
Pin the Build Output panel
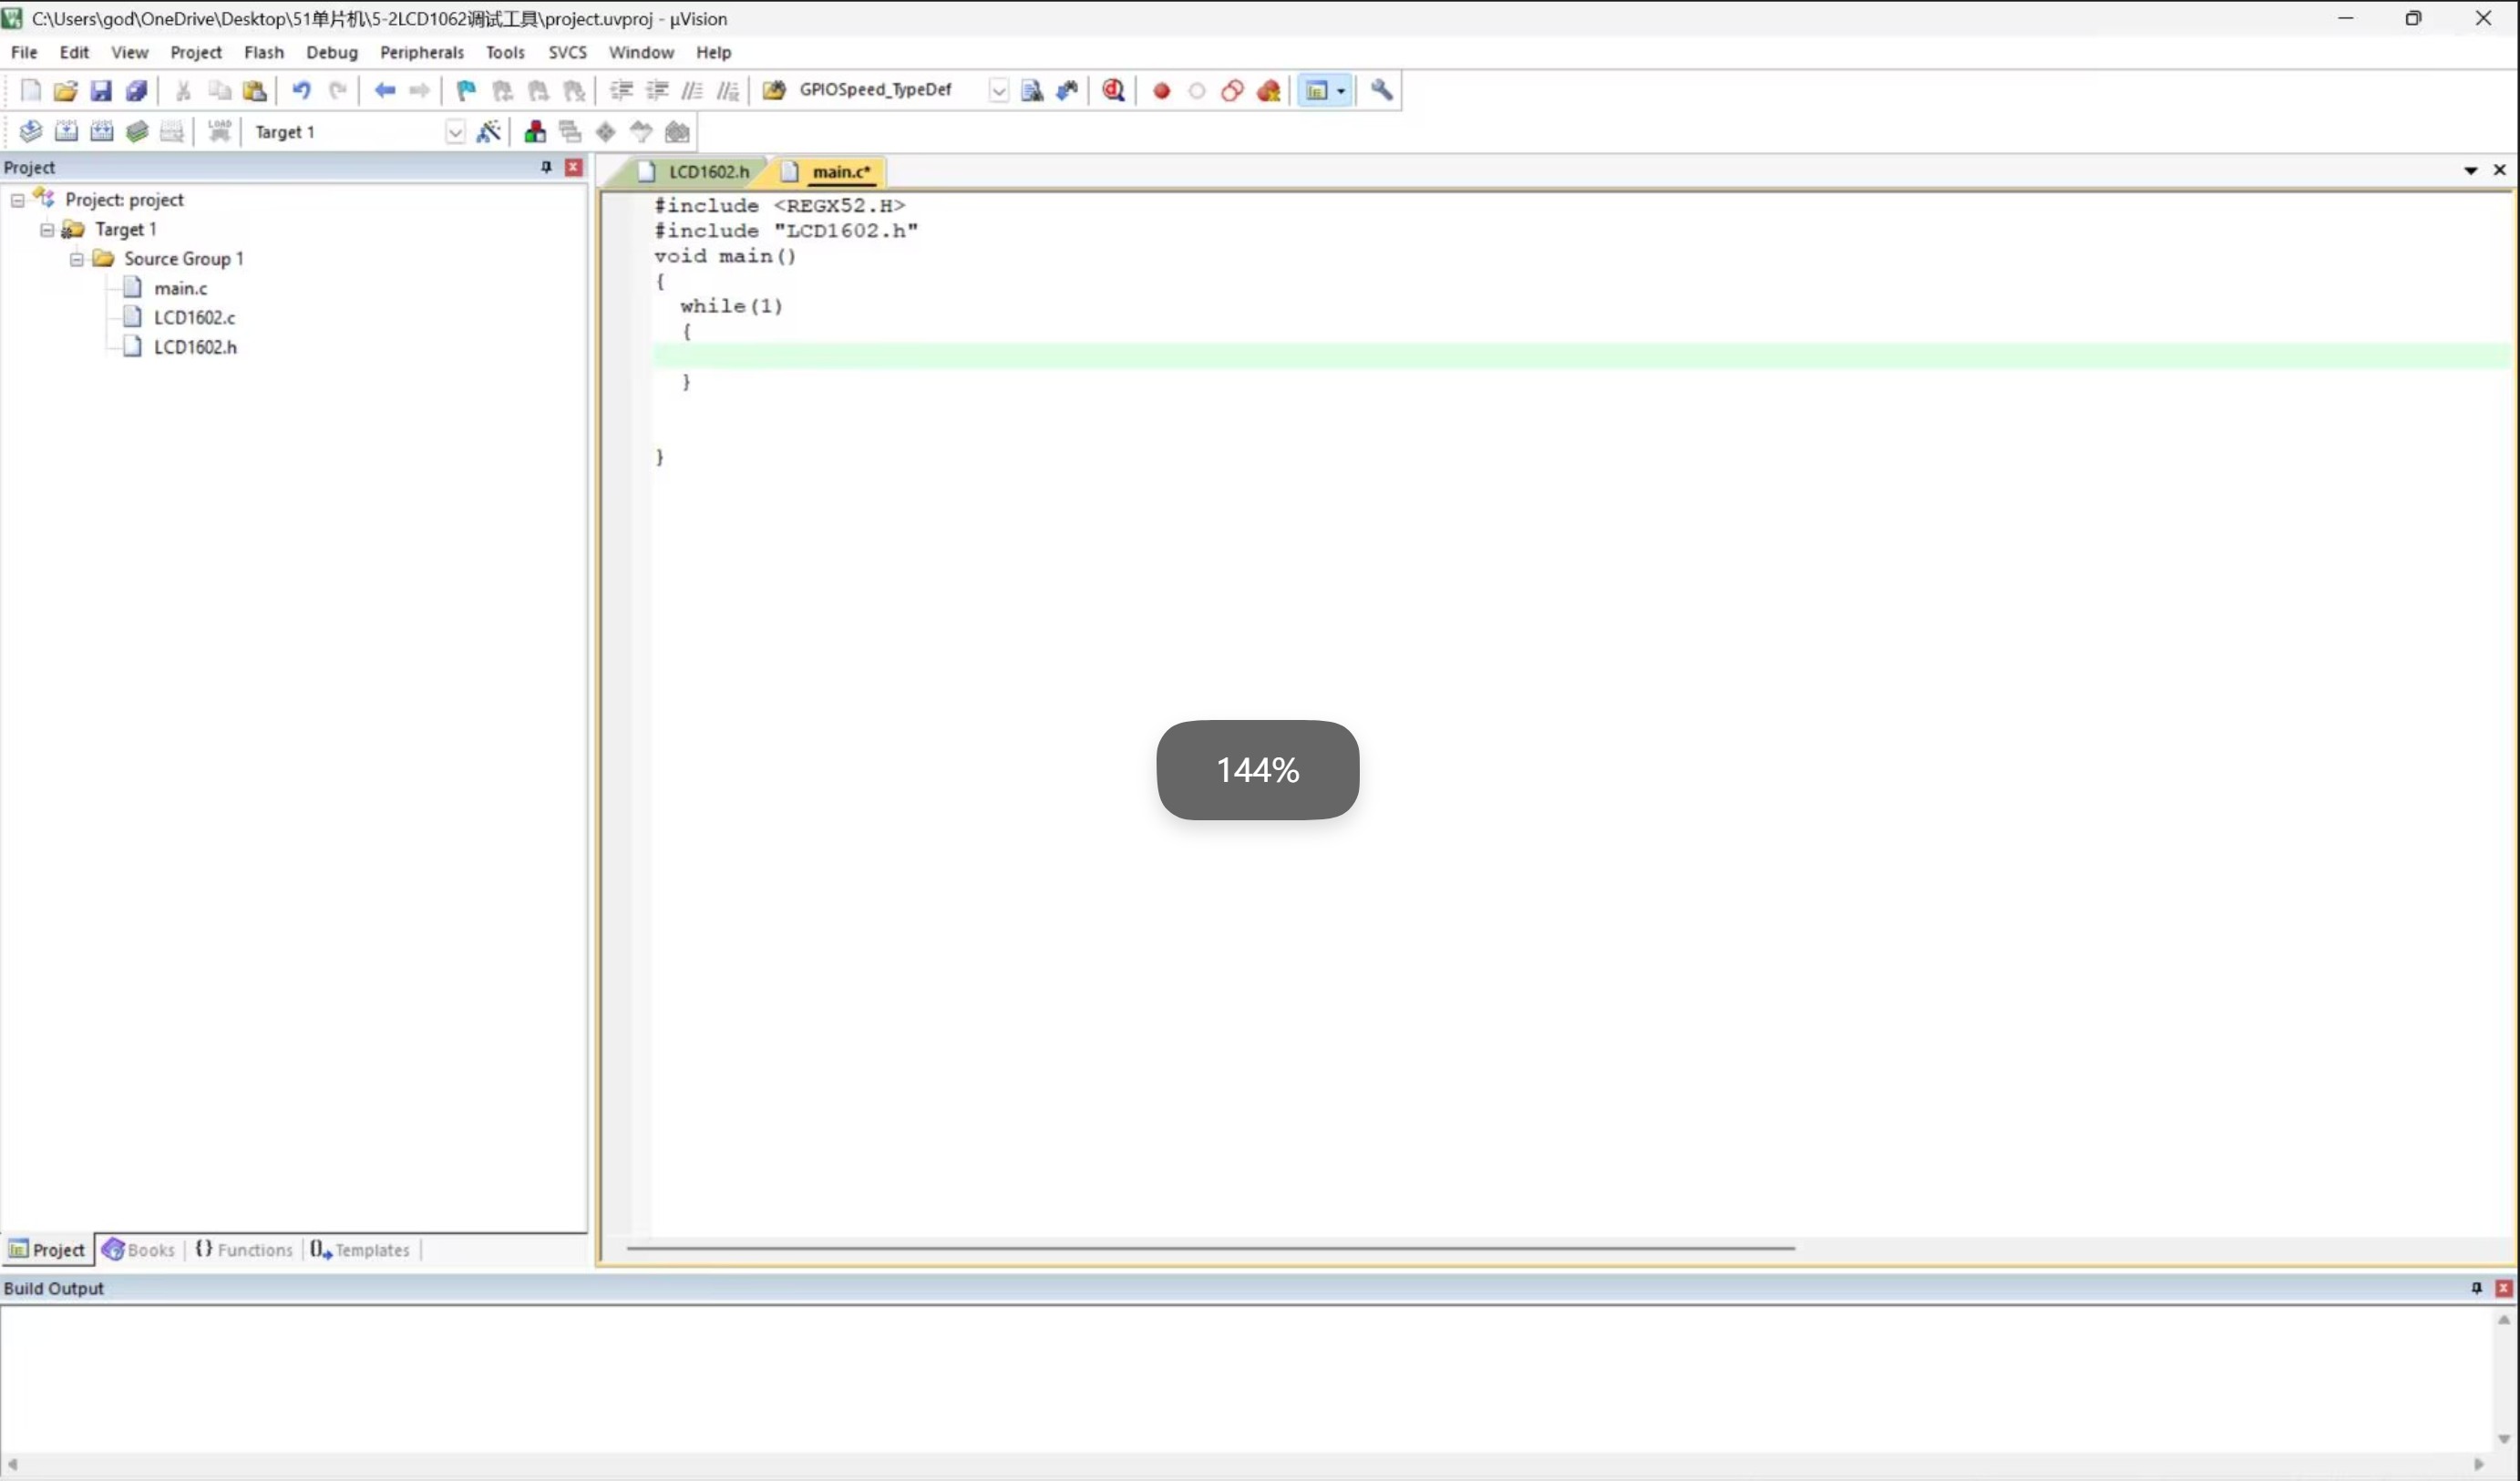click(2476, 1288)
